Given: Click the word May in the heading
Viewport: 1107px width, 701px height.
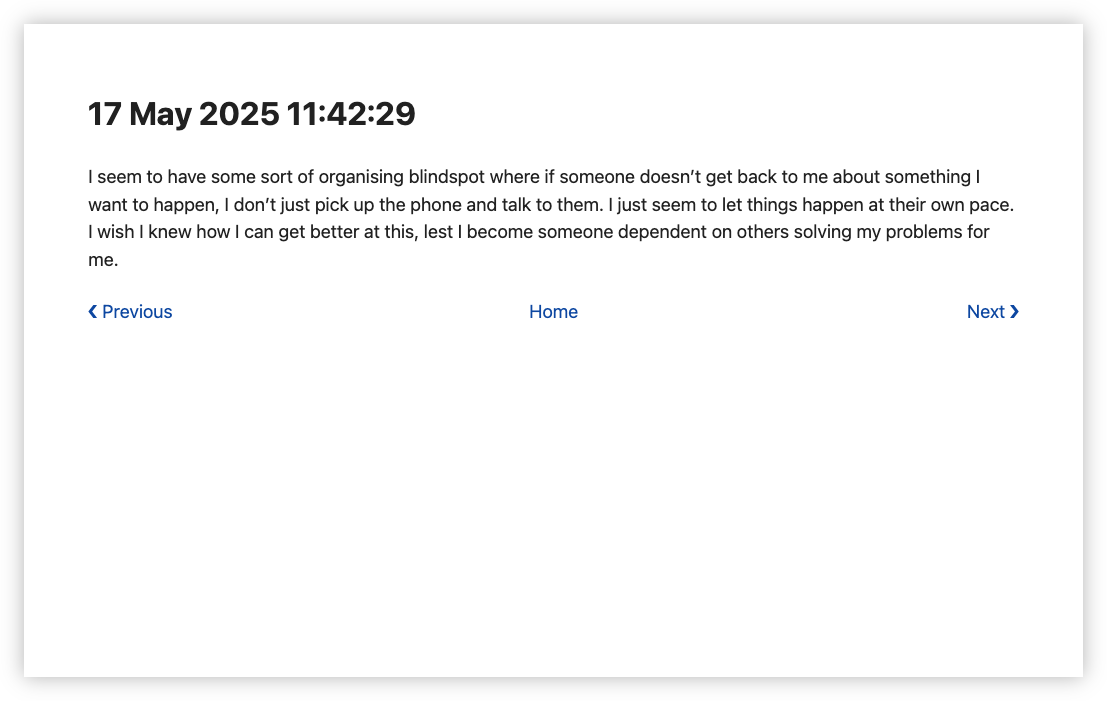Looking at the screenshot, I should click(x=160, y=115).
